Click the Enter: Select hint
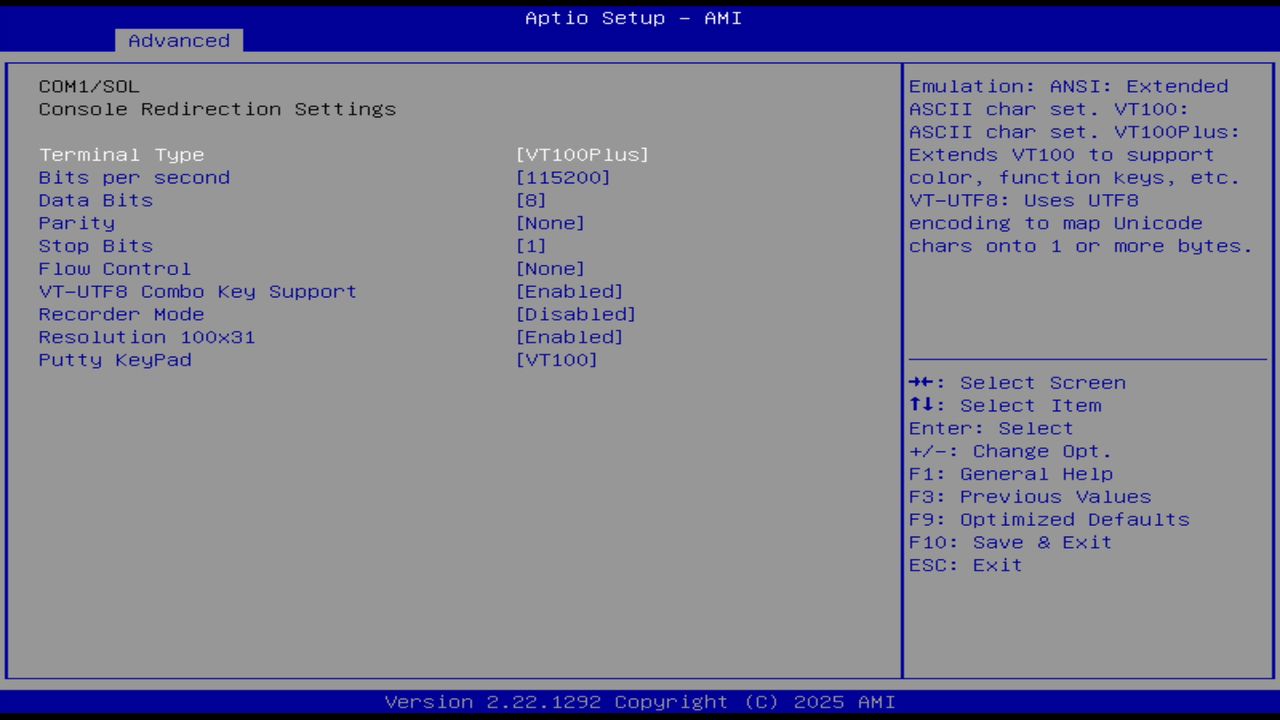The height and width of the screenshot is (720, 1280). [991, 428]
